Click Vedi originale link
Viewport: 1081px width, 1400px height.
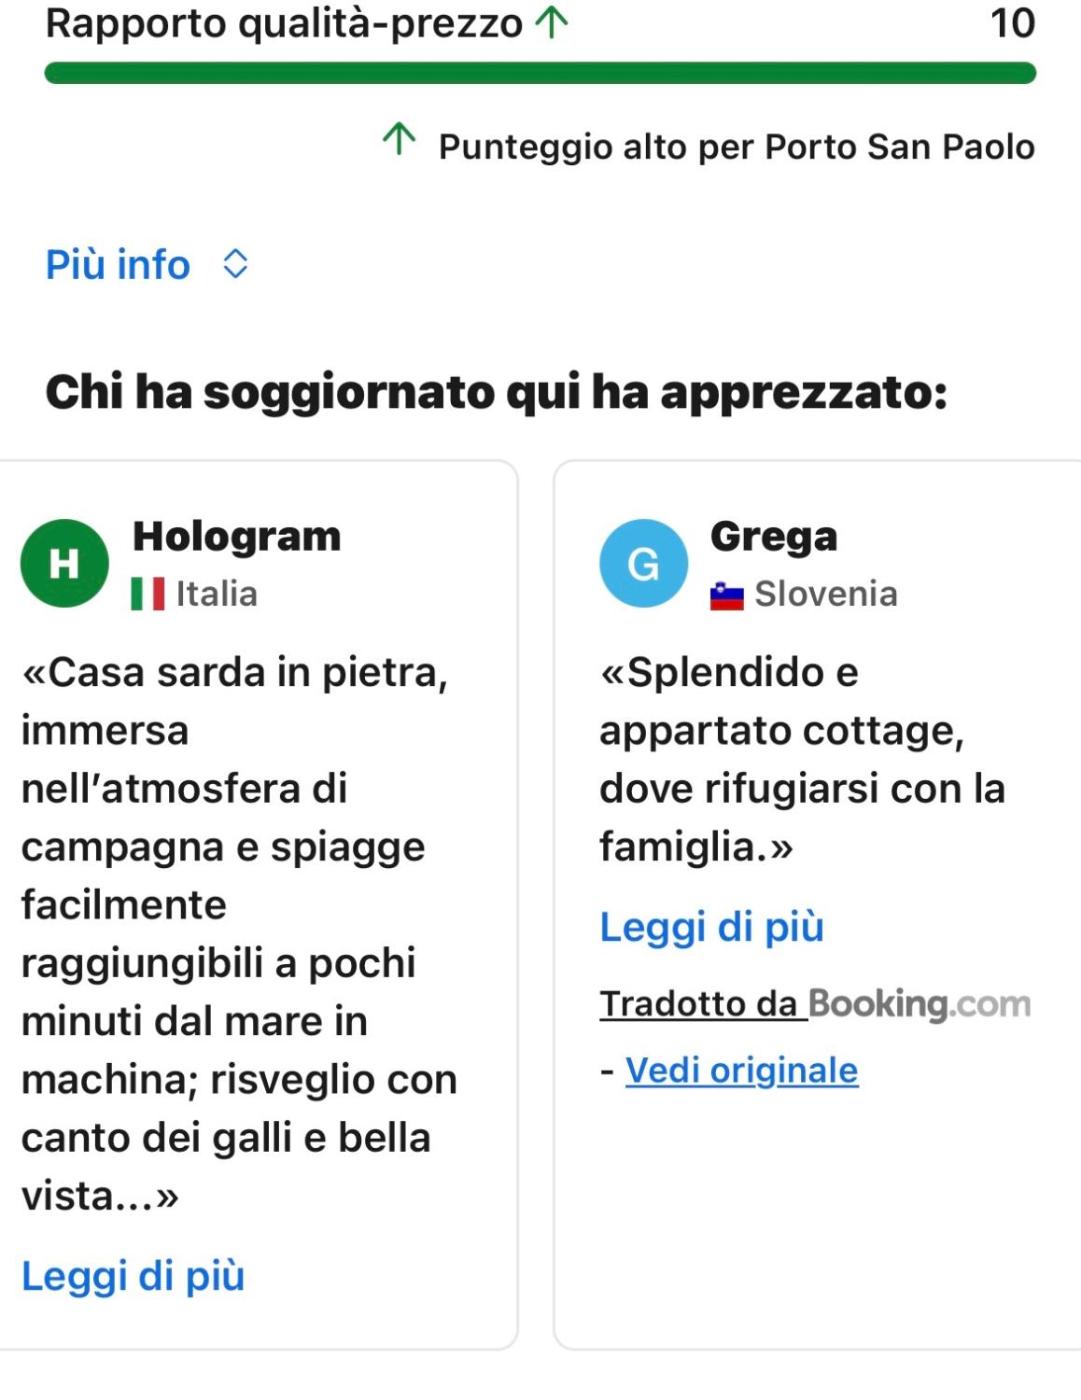coord(741,1070)
